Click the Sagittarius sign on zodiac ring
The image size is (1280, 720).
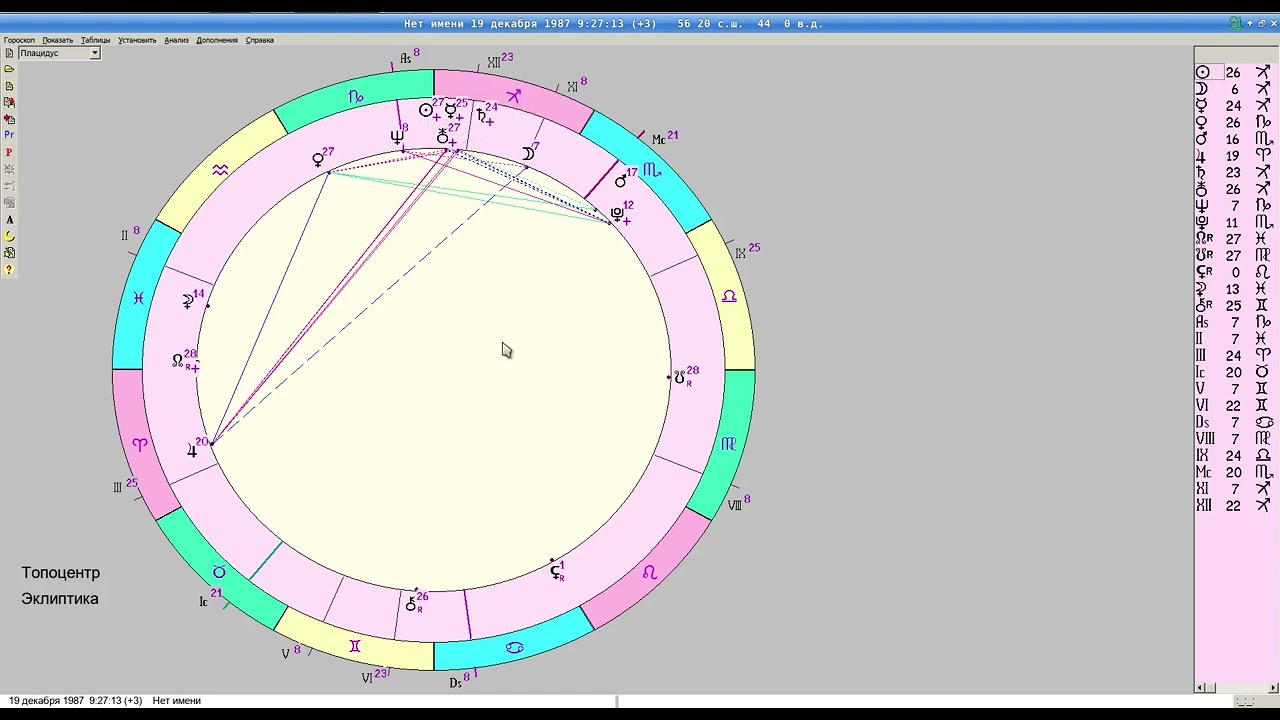513,96
